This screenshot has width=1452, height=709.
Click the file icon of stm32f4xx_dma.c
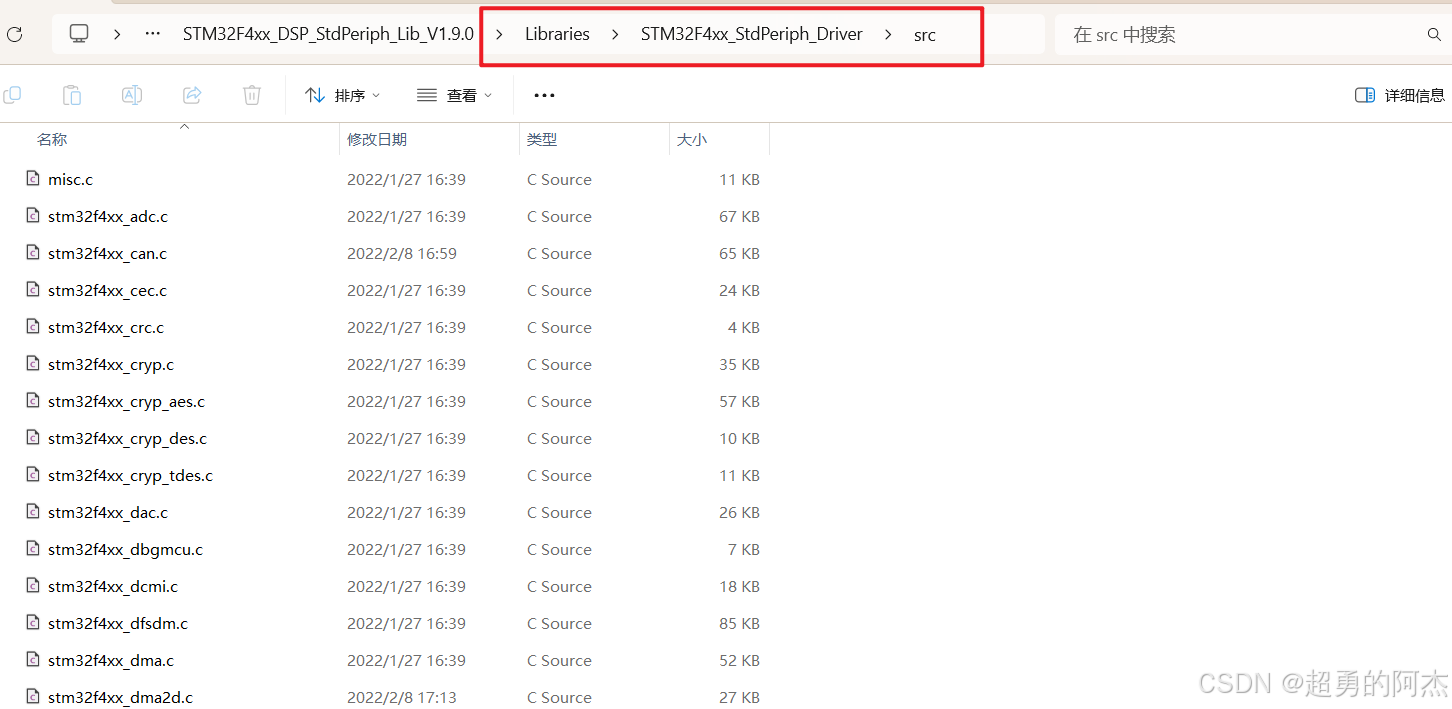coord(33,660)
